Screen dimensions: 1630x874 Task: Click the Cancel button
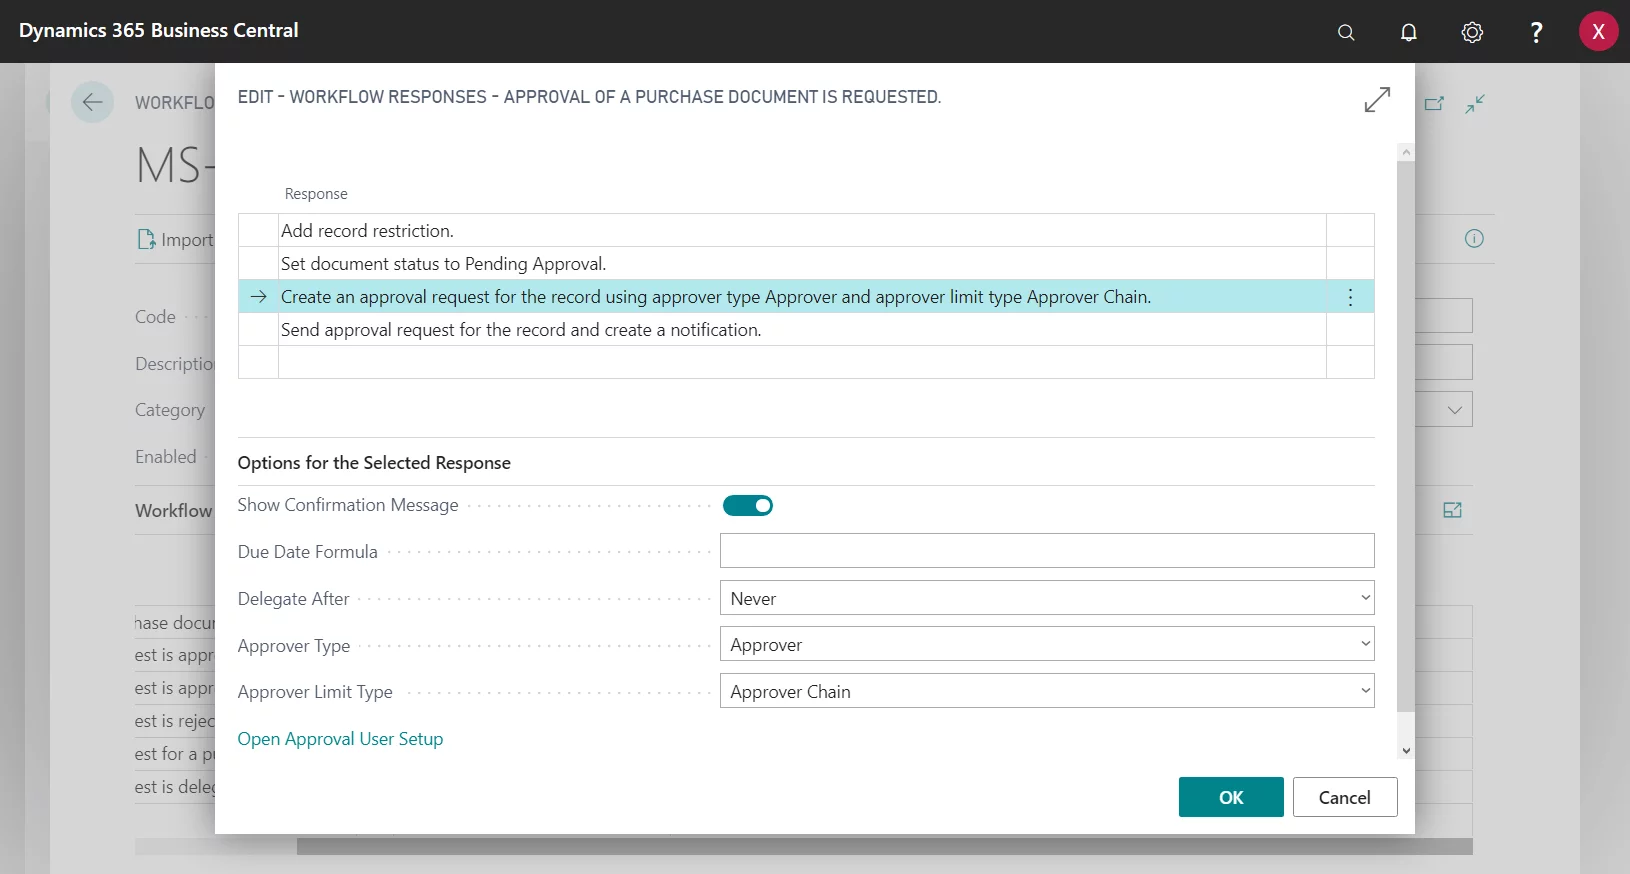coord(1344,797)
